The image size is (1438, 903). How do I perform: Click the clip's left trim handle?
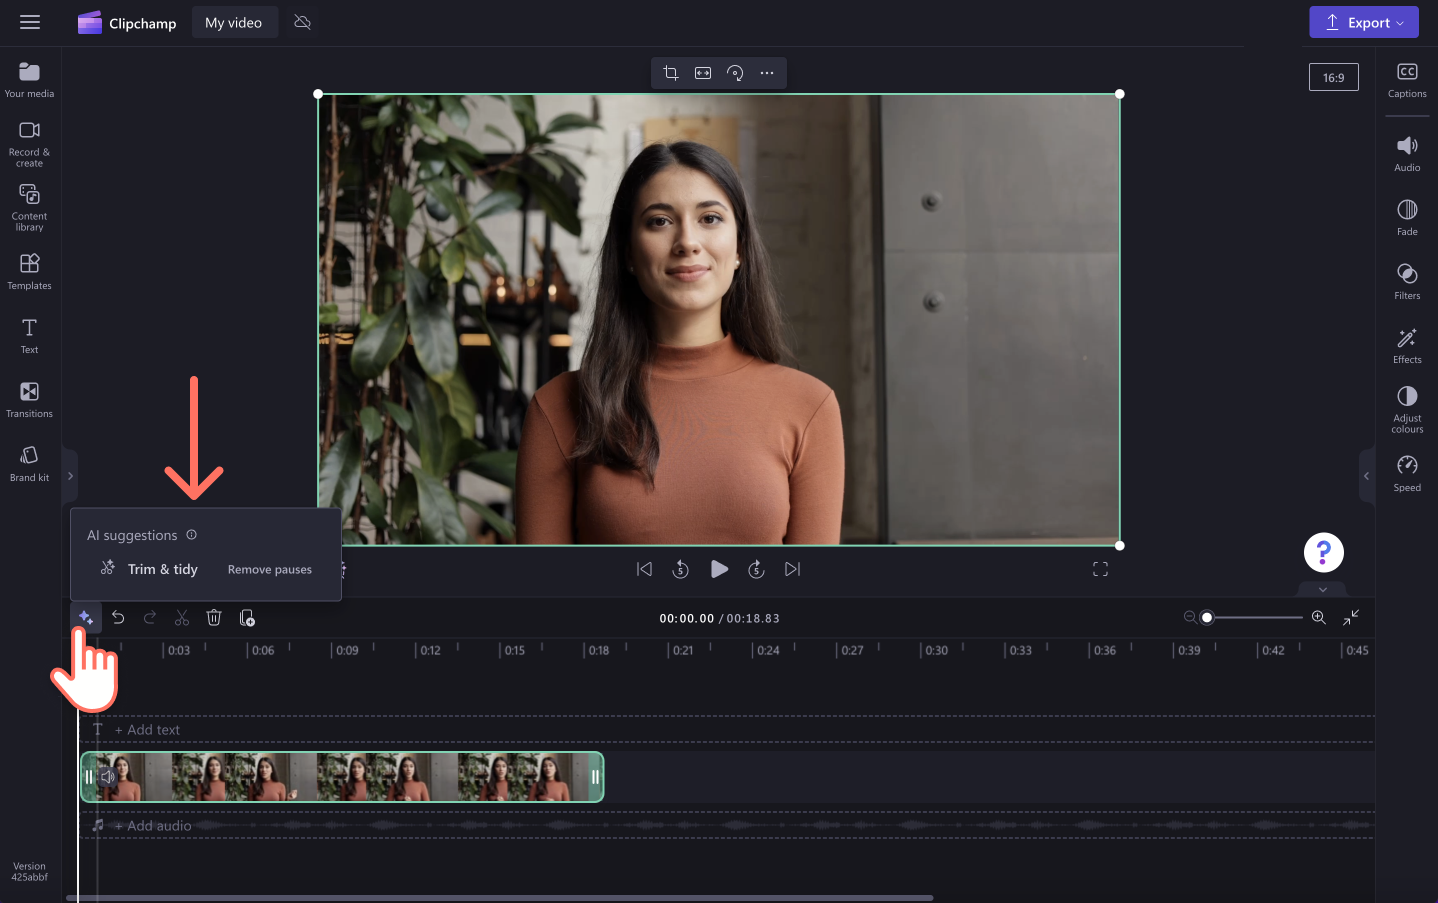tap(89, 777)
